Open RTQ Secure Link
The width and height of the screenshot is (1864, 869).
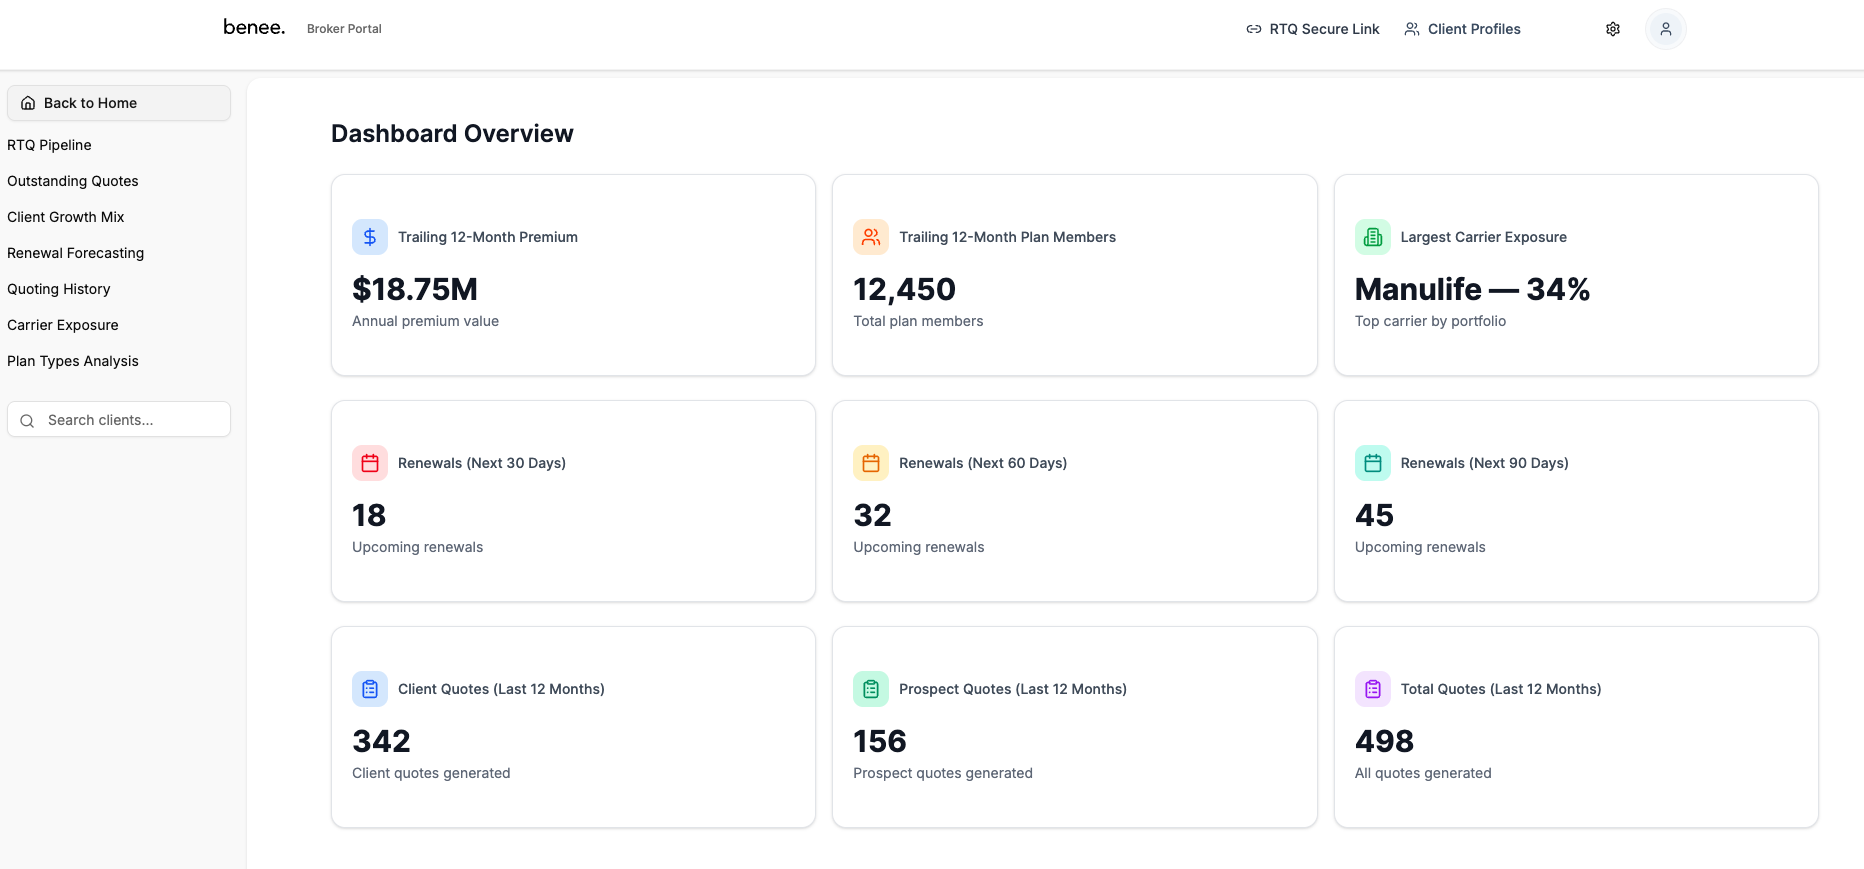pos(1312,29)
